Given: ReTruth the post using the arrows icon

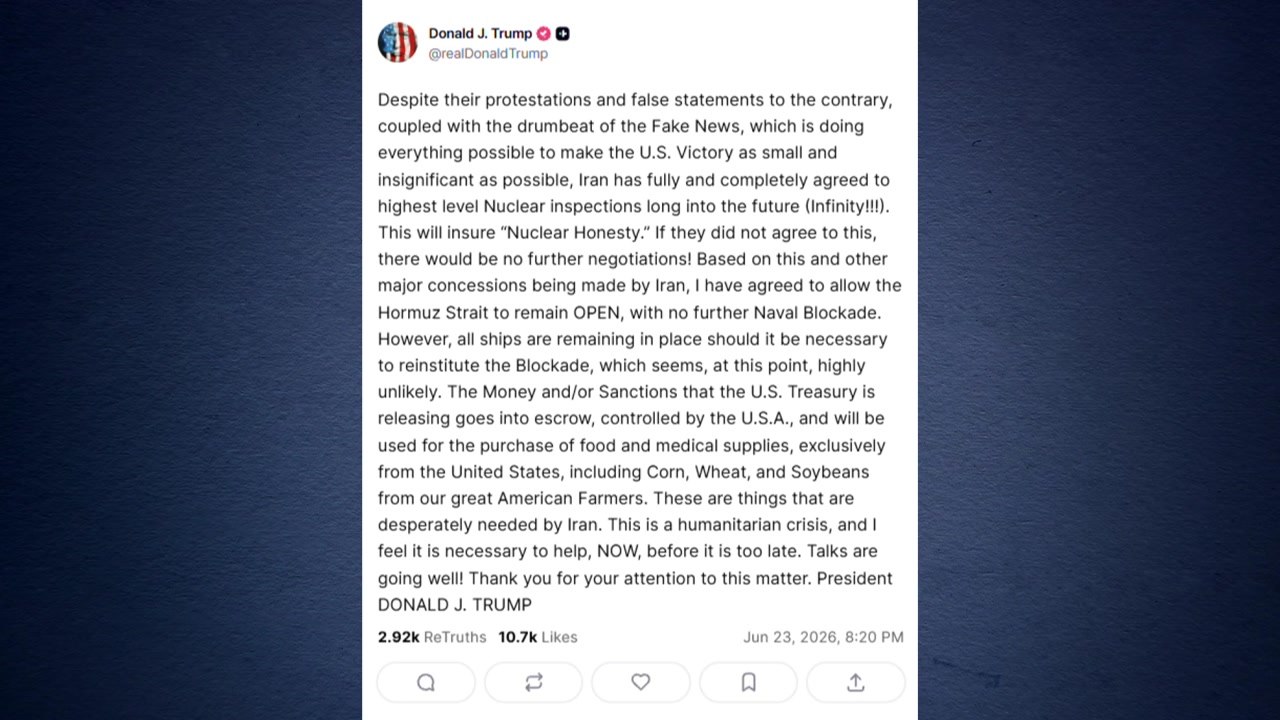Looking at the screenshot, I should [x=533, y=682].
